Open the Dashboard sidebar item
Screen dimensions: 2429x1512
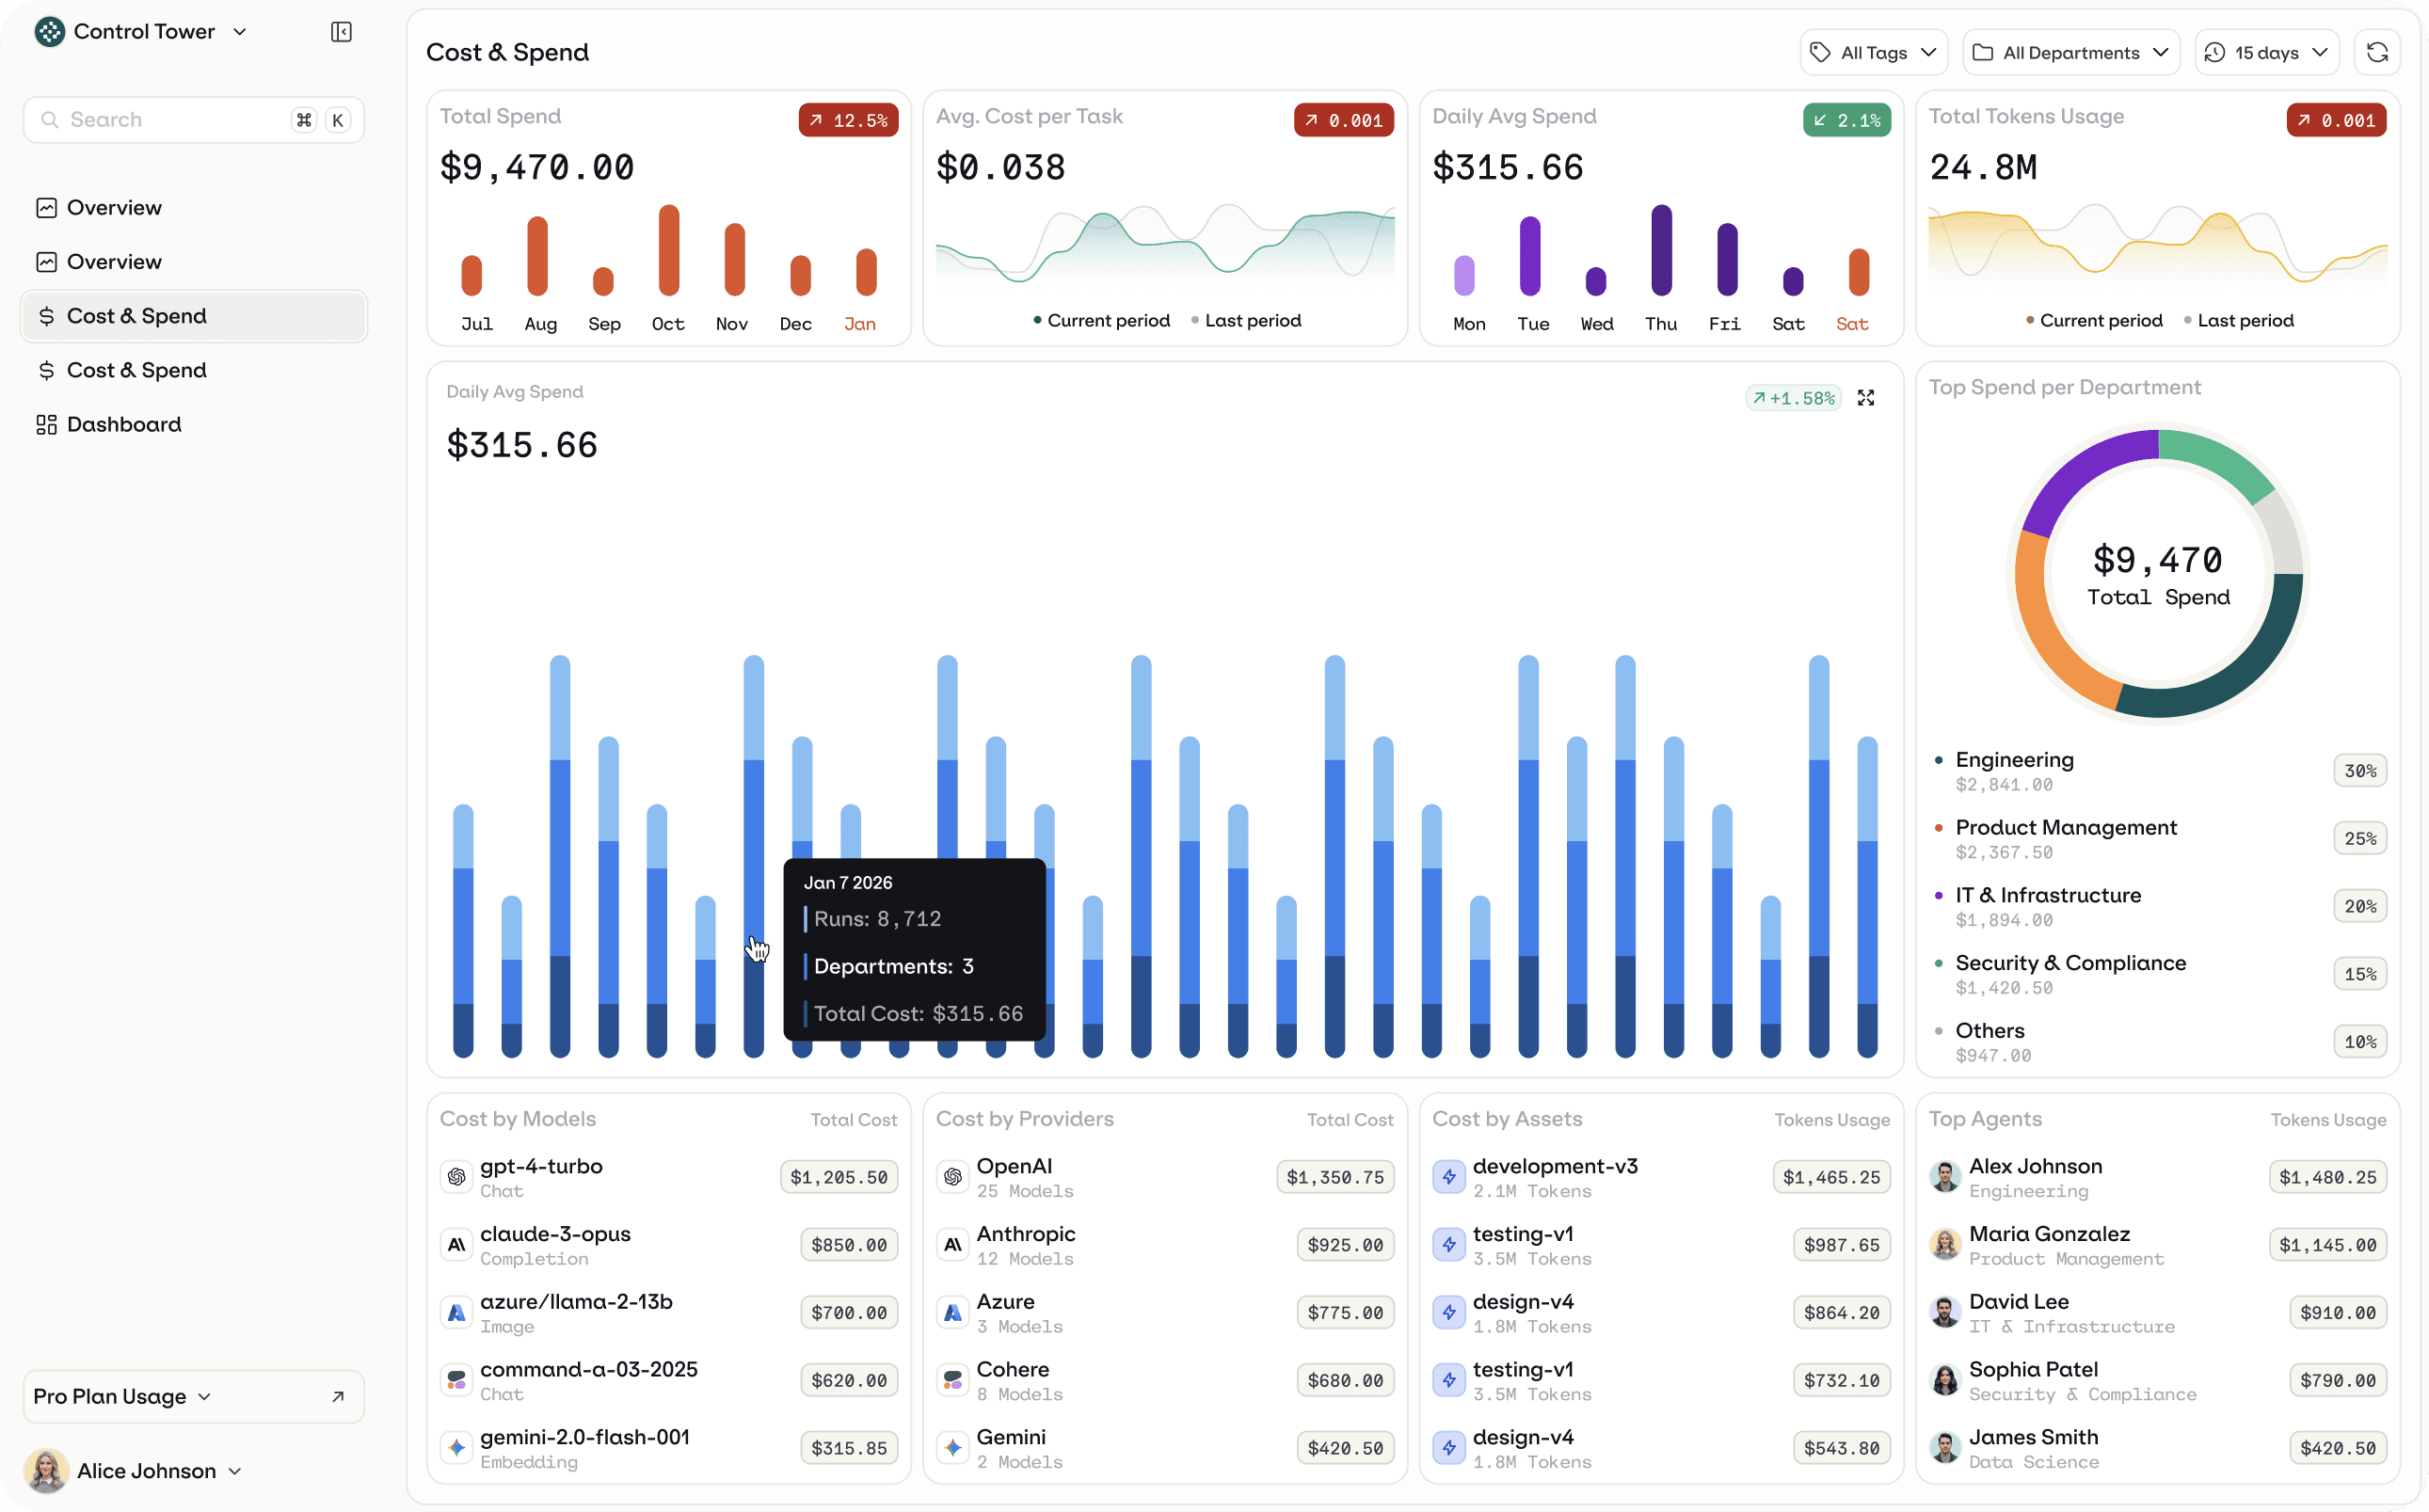point(124,424)
